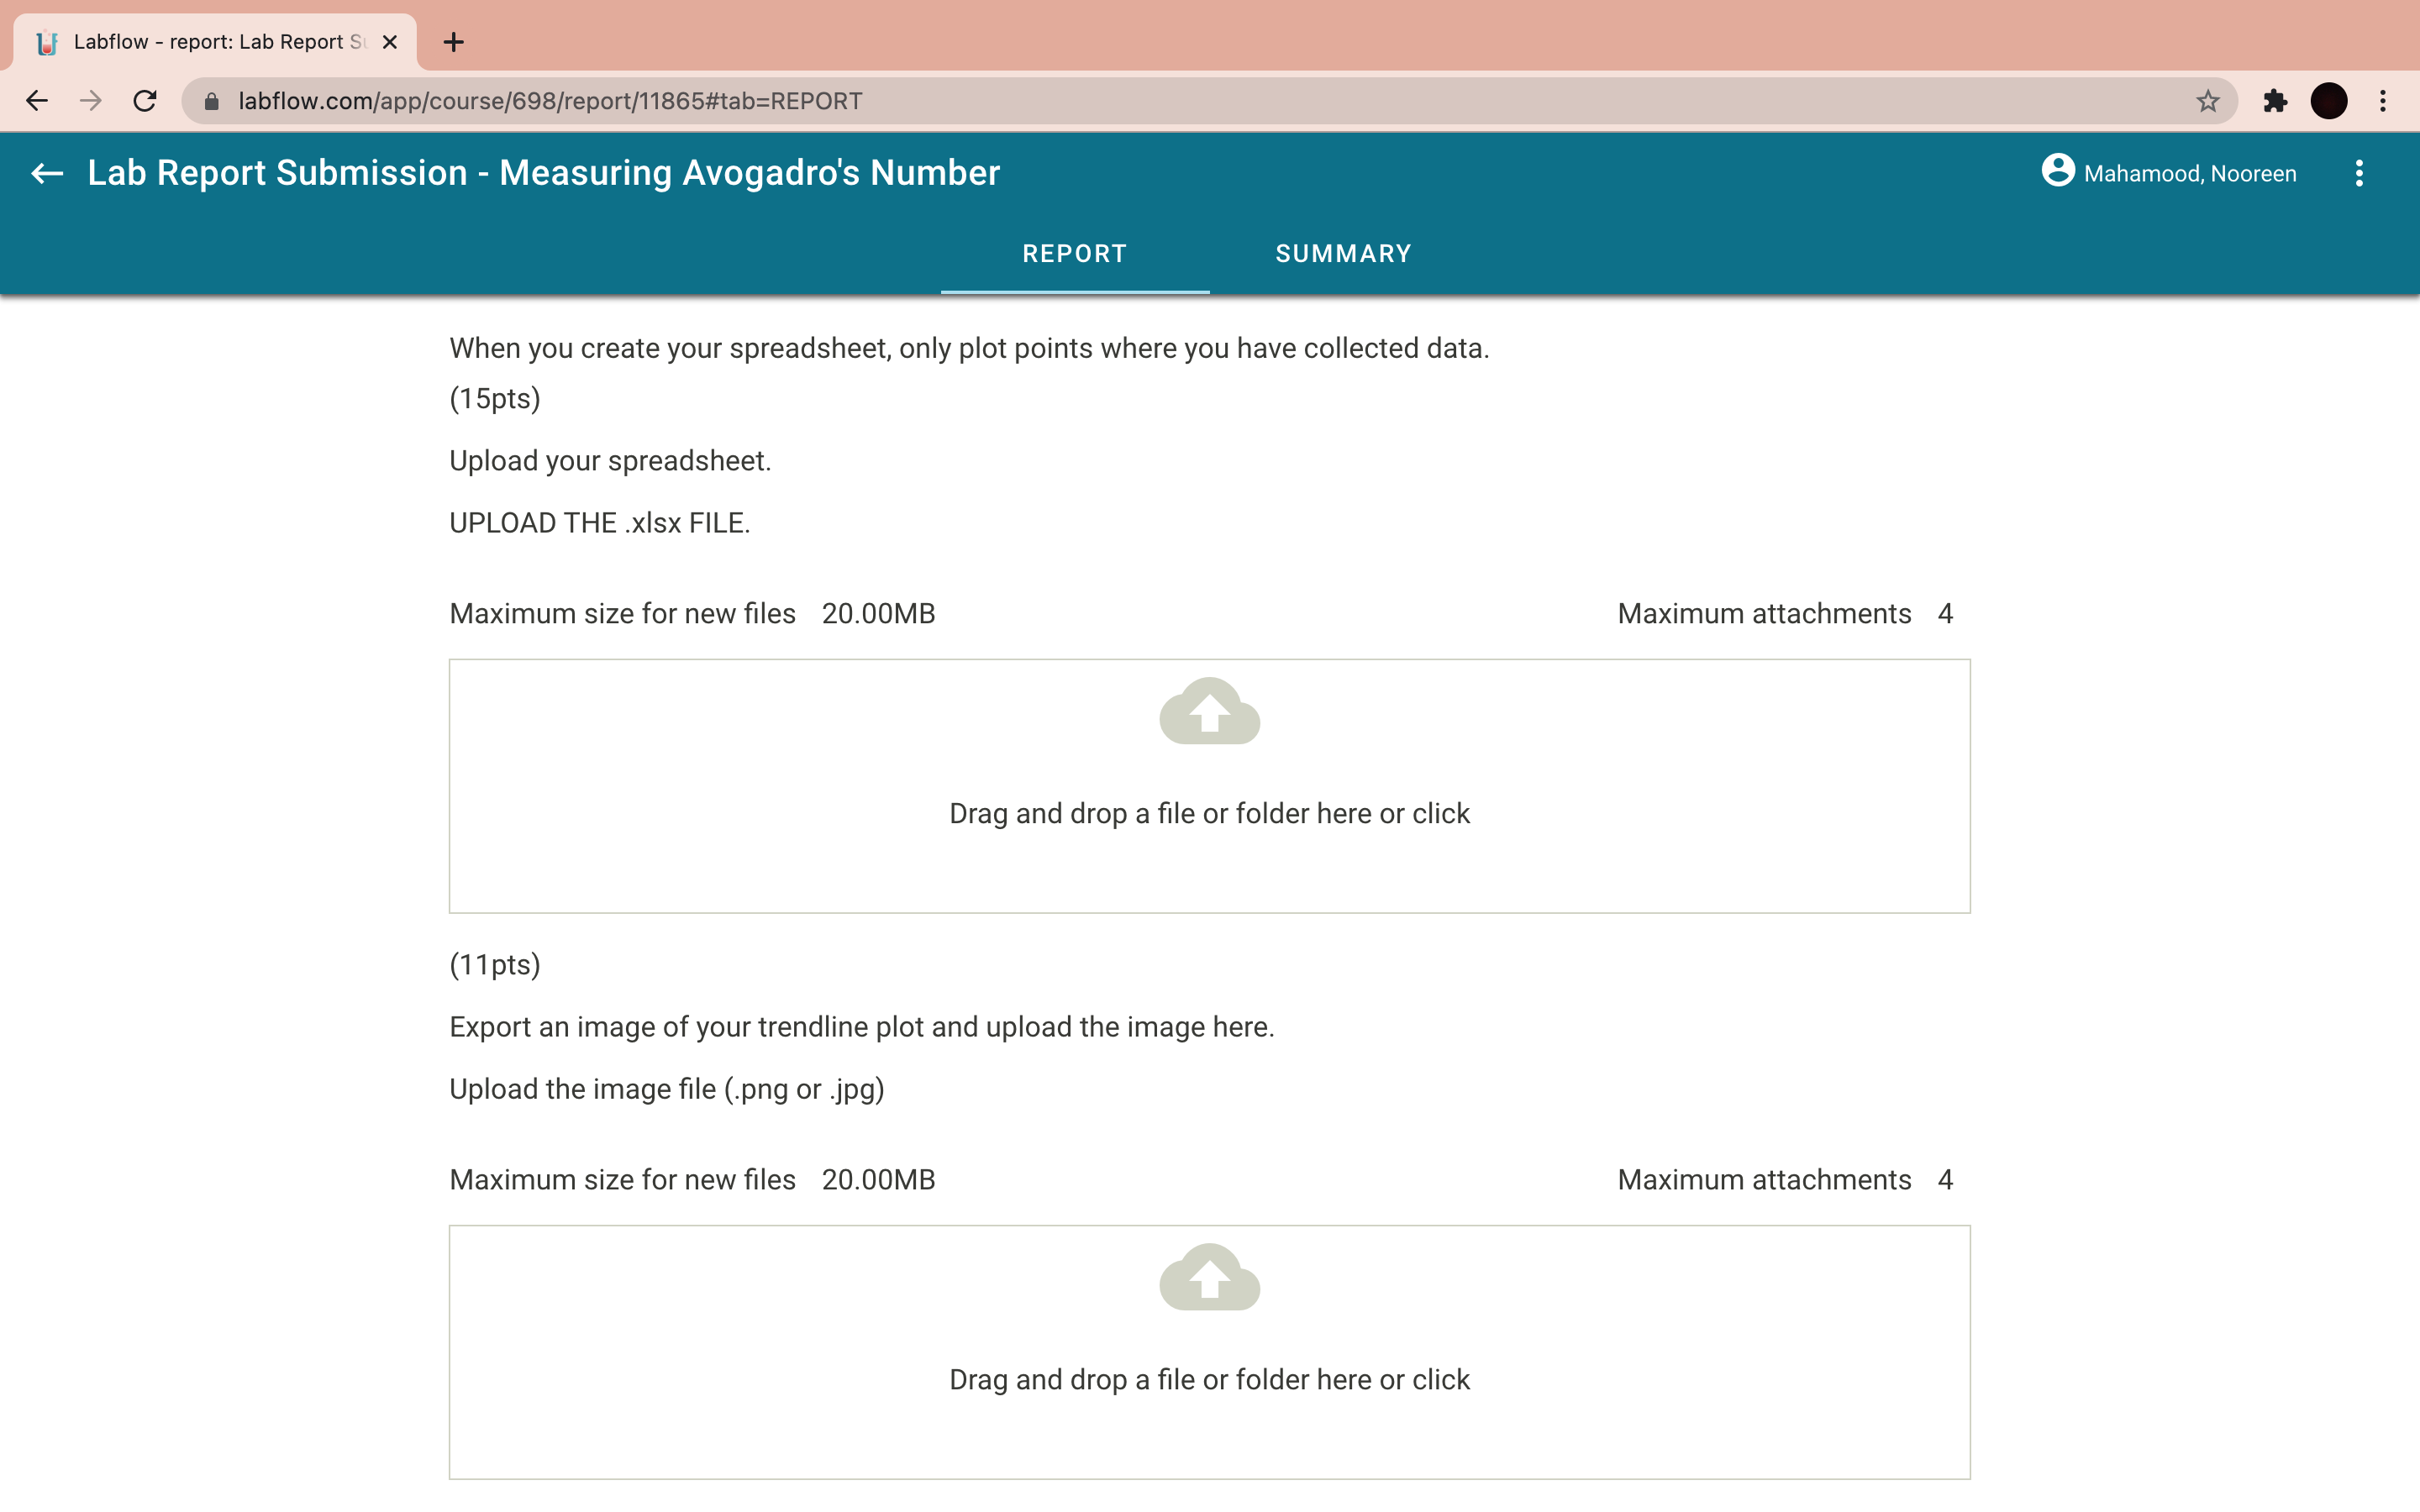Open Chrome three-dot menu

2383,101
